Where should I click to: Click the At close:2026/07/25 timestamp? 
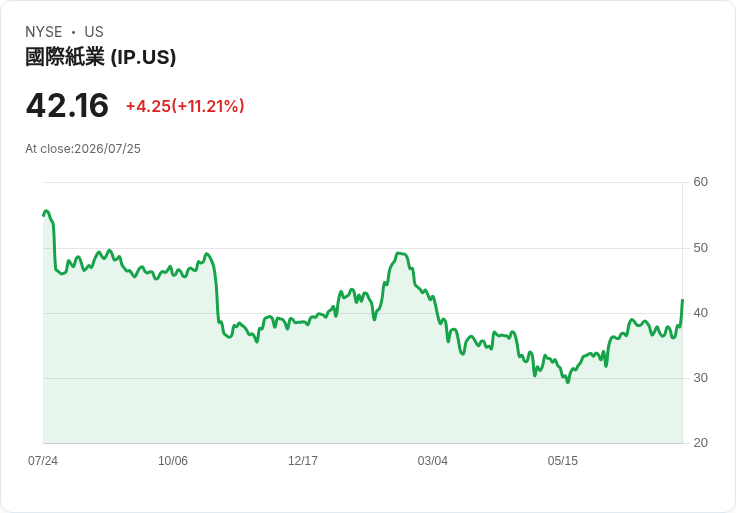click(x=83, y=149)
